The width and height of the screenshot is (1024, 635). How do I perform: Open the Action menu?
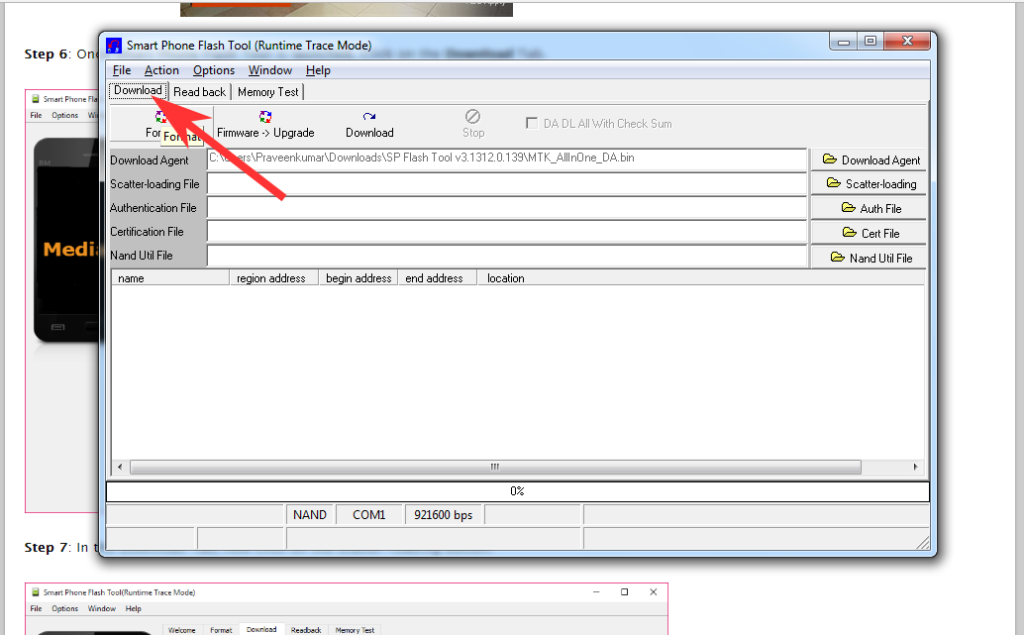tap(161, 71)
